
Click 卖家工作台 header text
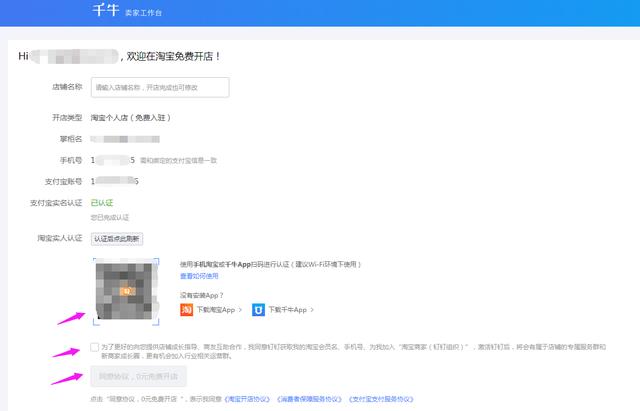tap(143, 13)
